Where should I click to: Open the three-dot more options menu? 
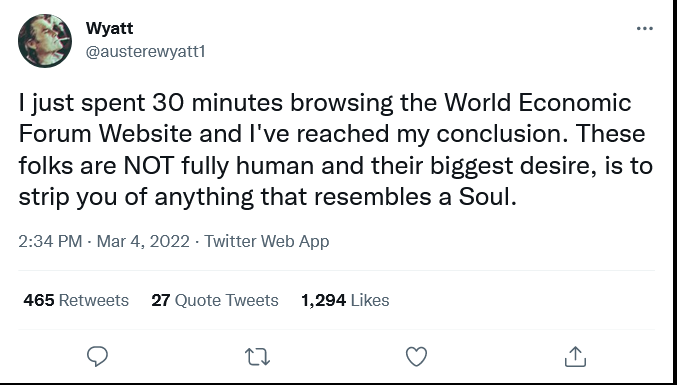coord(645,28)
